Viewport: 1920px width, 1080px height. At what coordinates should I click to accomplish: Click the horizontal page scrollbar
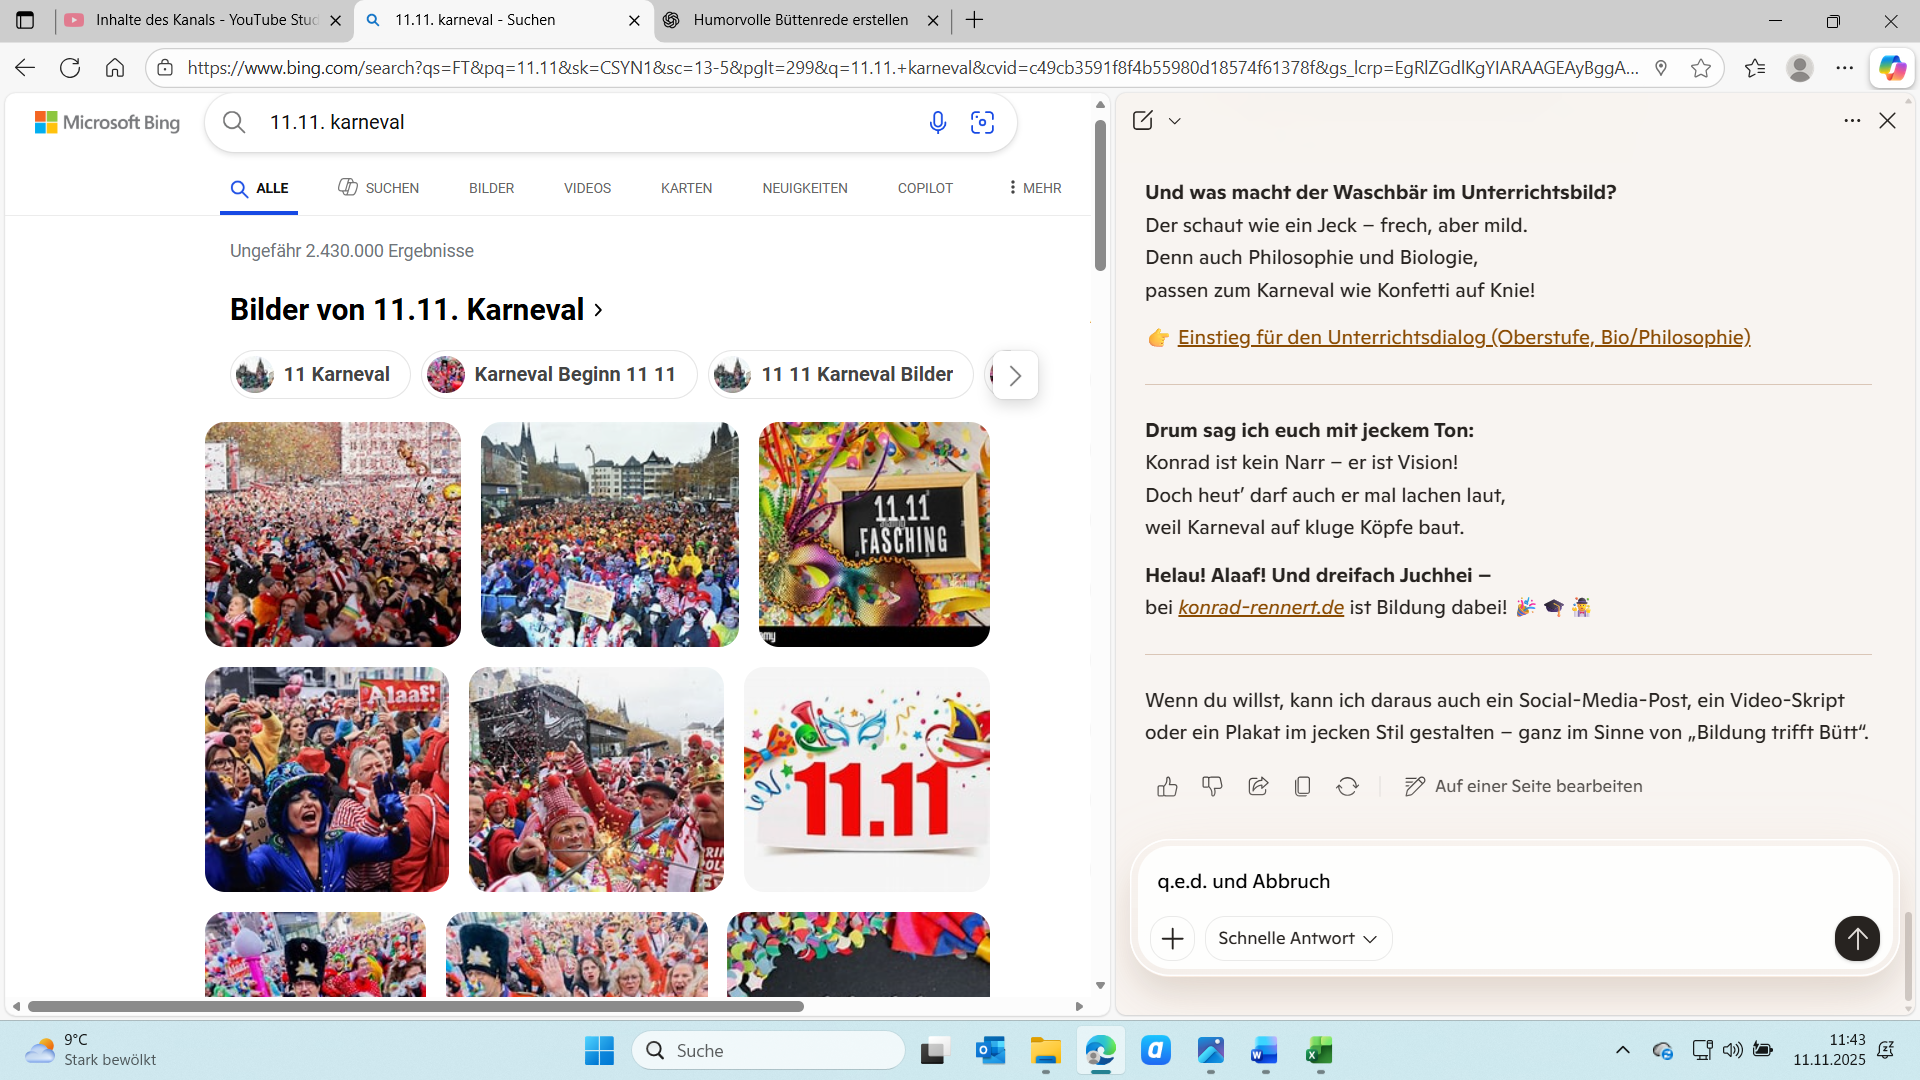point(415,1007)
